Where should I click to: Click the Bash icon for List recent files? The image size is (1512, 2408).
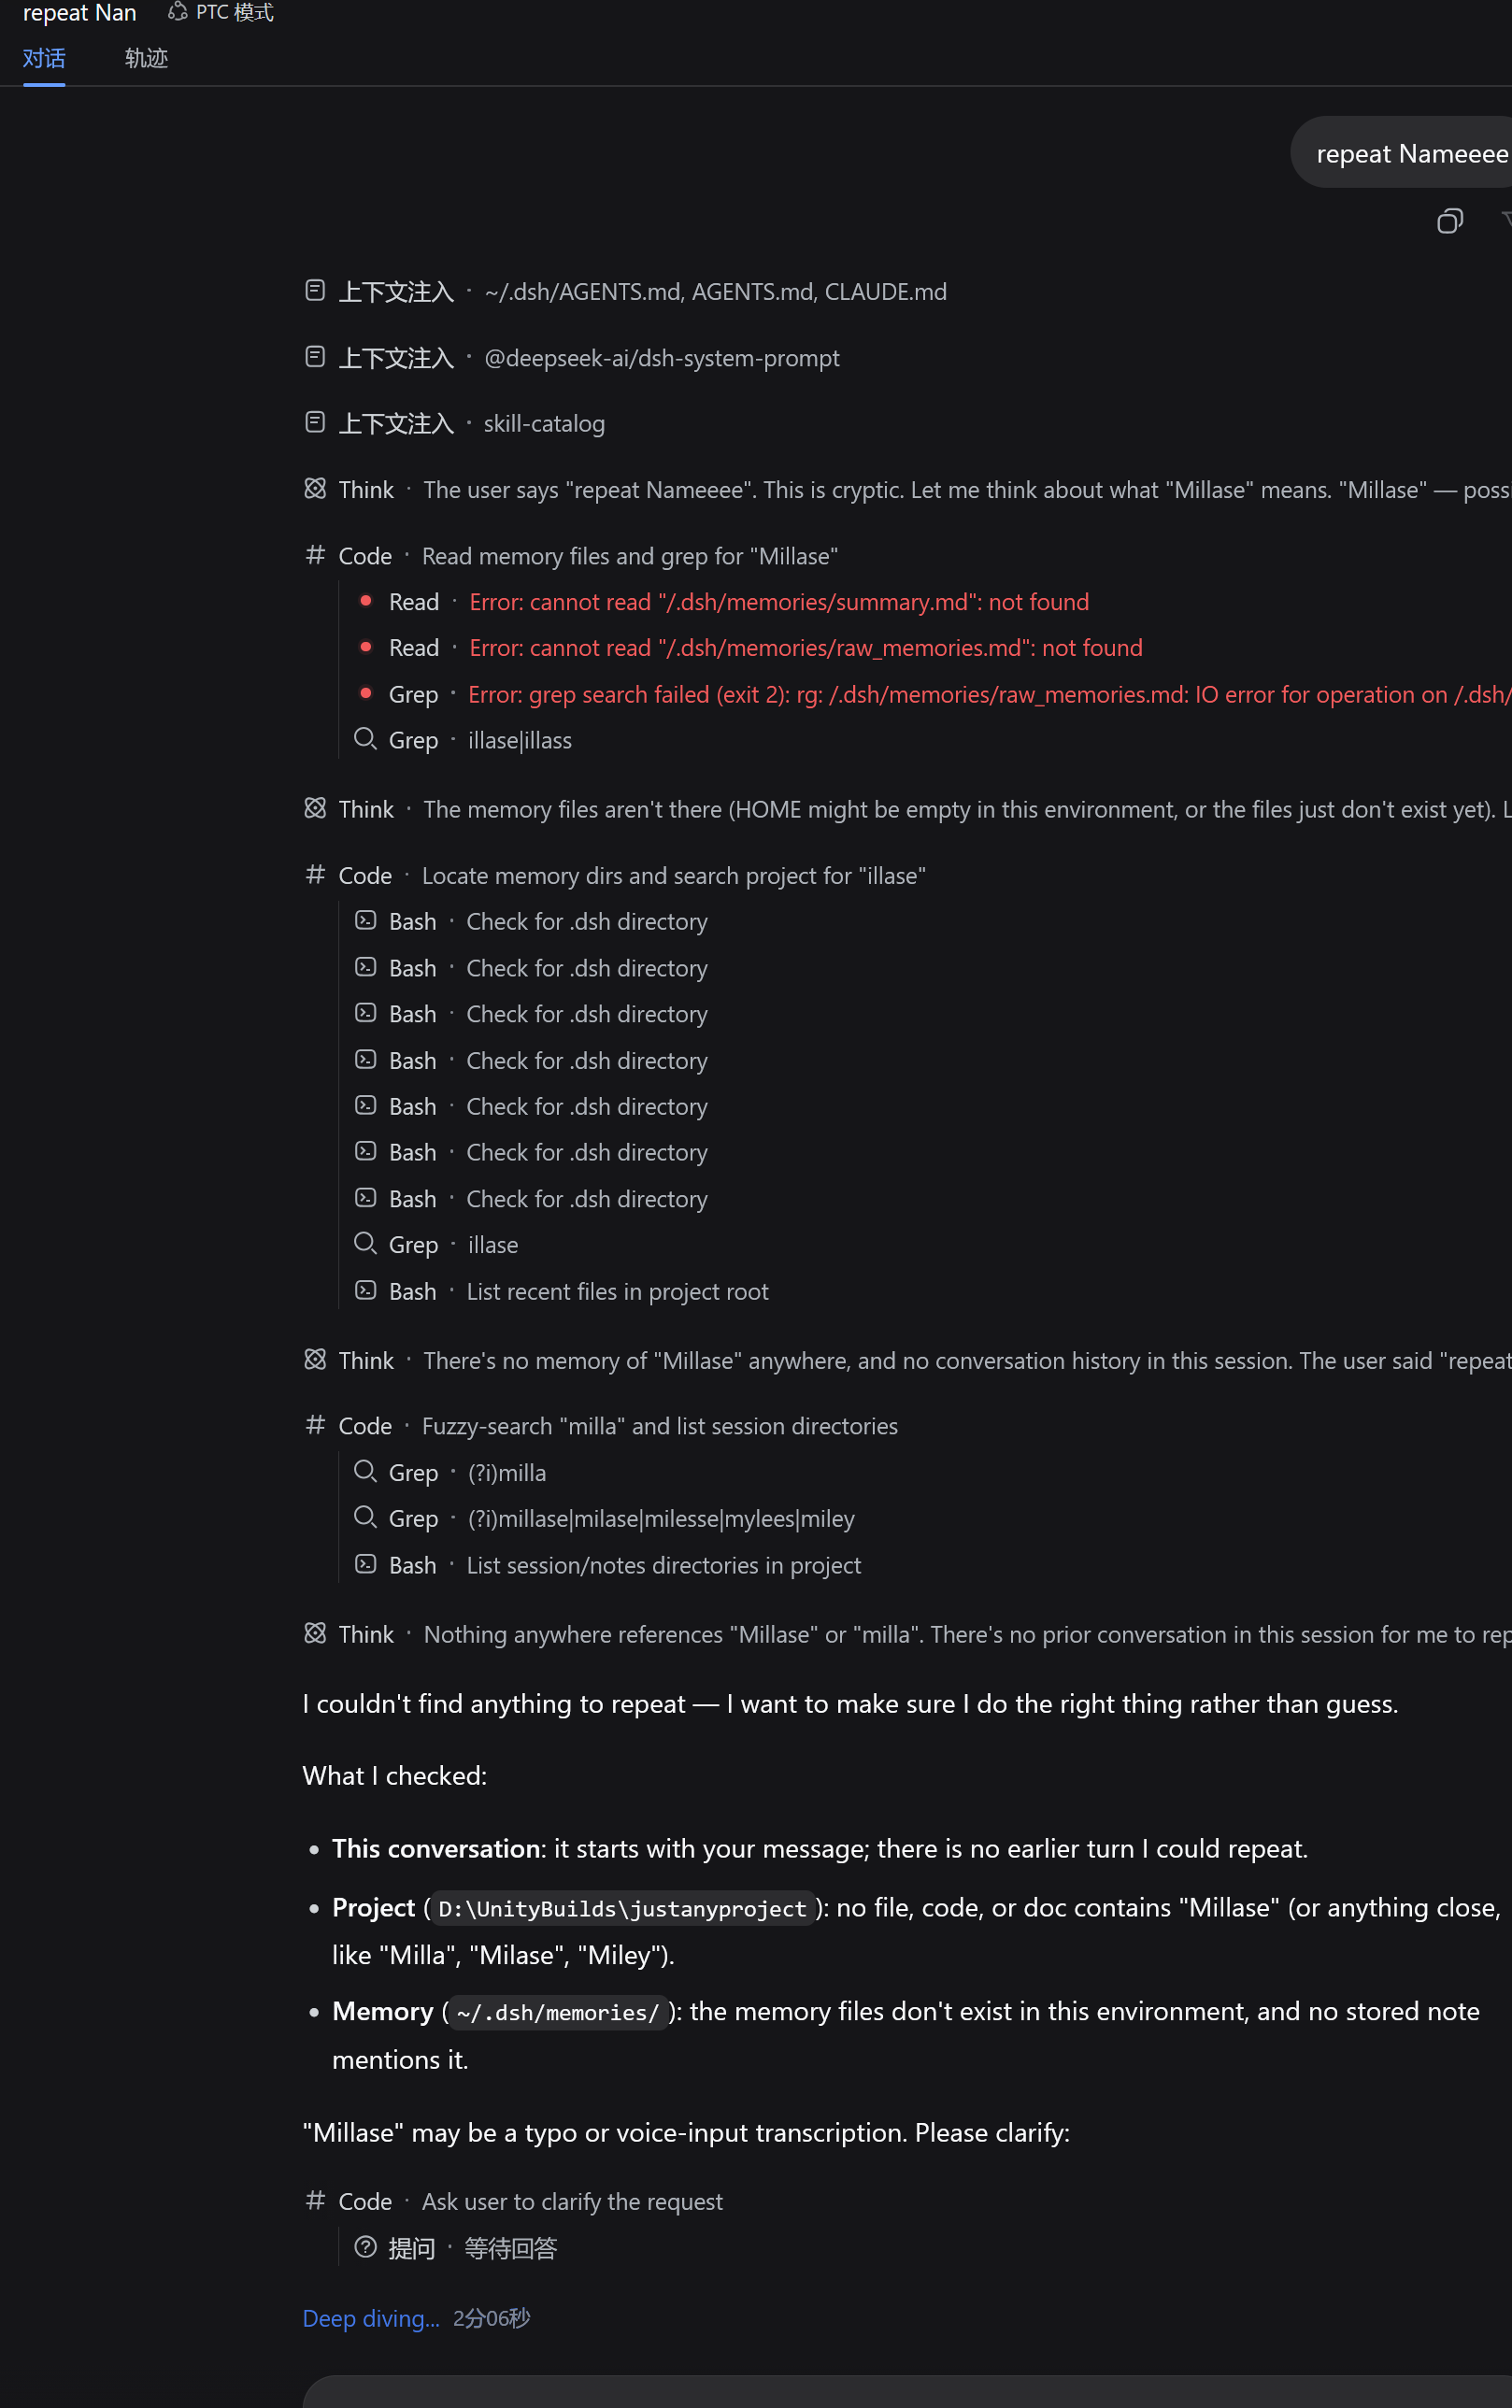point(366,1290)
